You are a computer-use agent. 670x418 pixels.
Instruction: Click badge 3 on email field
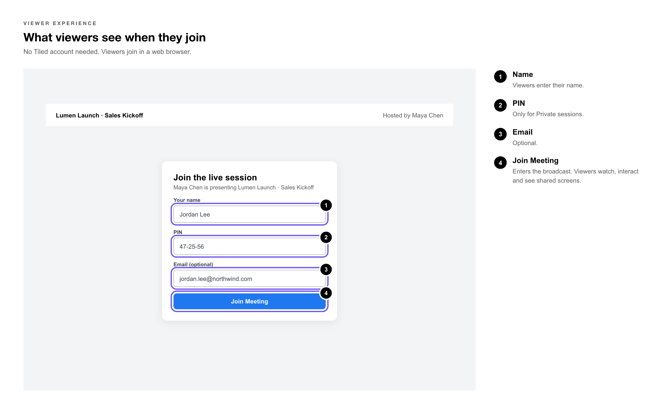326,269
